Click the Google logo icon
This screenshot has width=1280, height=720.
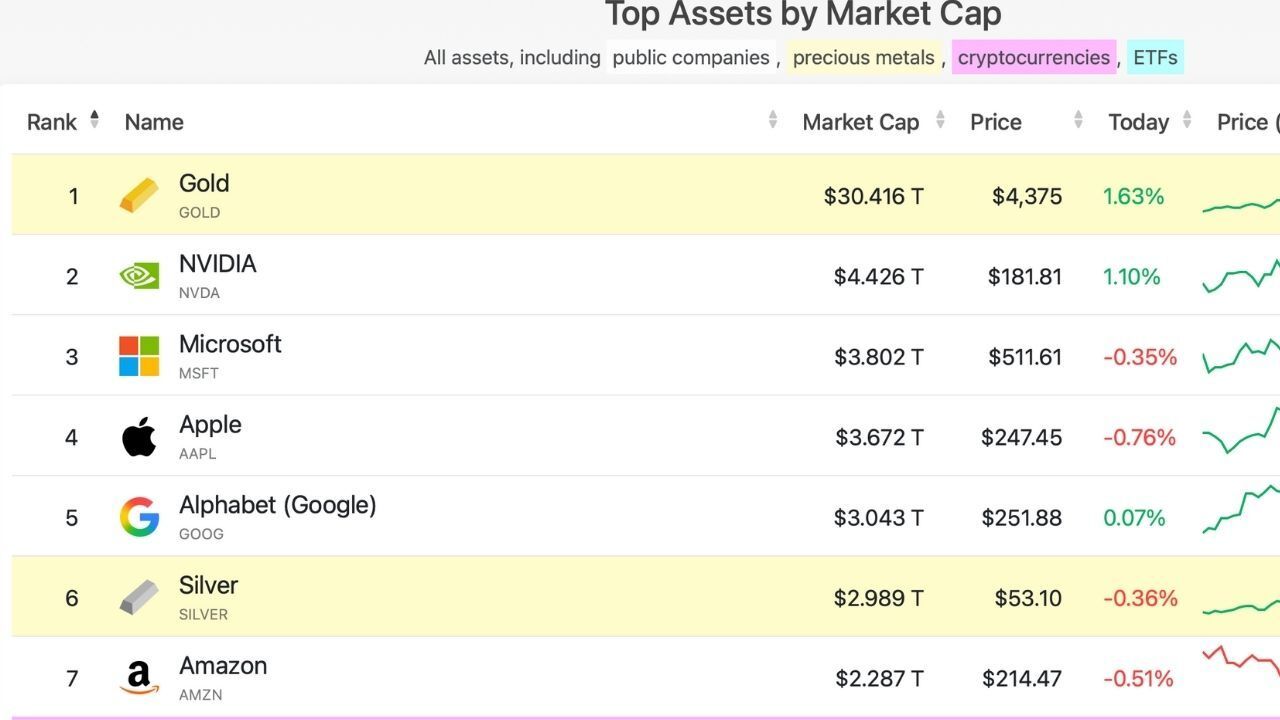click(139, 517)
